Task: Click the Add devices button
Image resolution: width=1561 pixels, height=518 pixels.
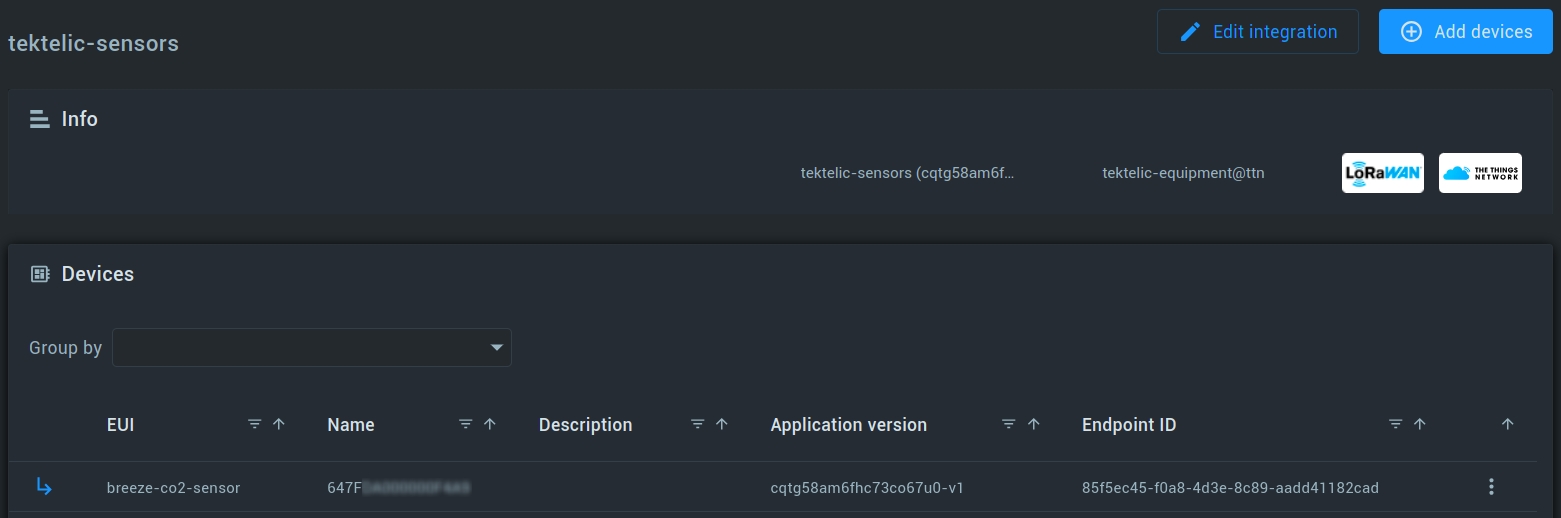Action: pyautogui.click(x=1465, y=32)
